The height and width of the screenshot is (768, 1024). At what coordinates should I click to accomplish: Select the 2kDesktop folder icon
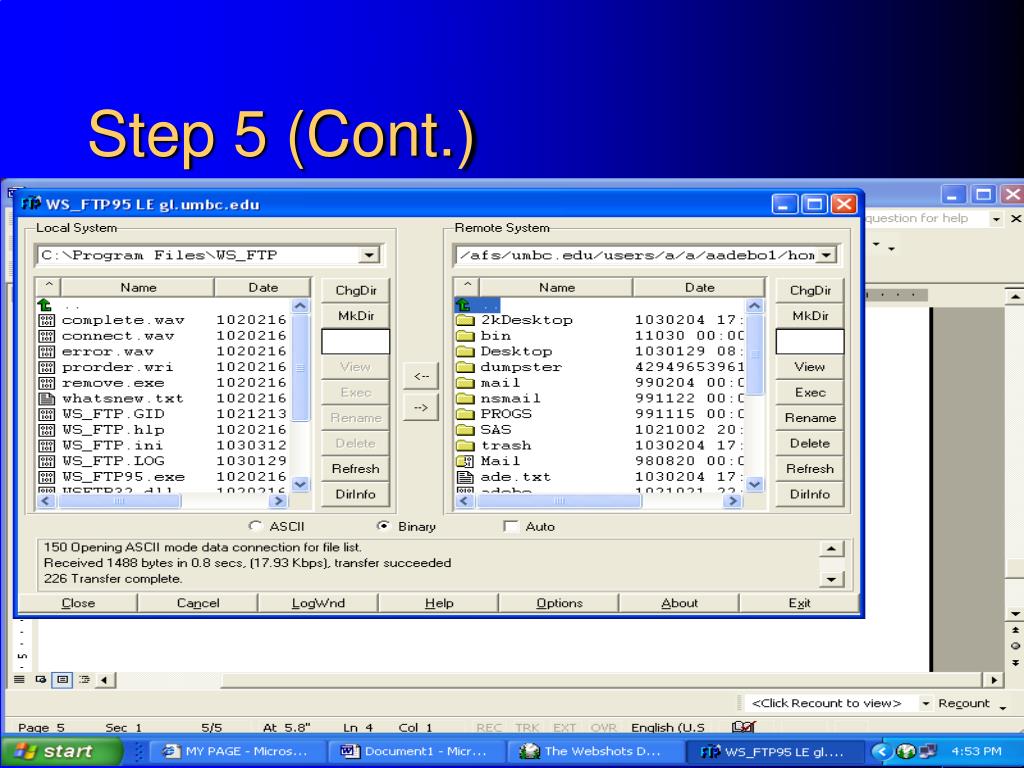click(465, 320)
